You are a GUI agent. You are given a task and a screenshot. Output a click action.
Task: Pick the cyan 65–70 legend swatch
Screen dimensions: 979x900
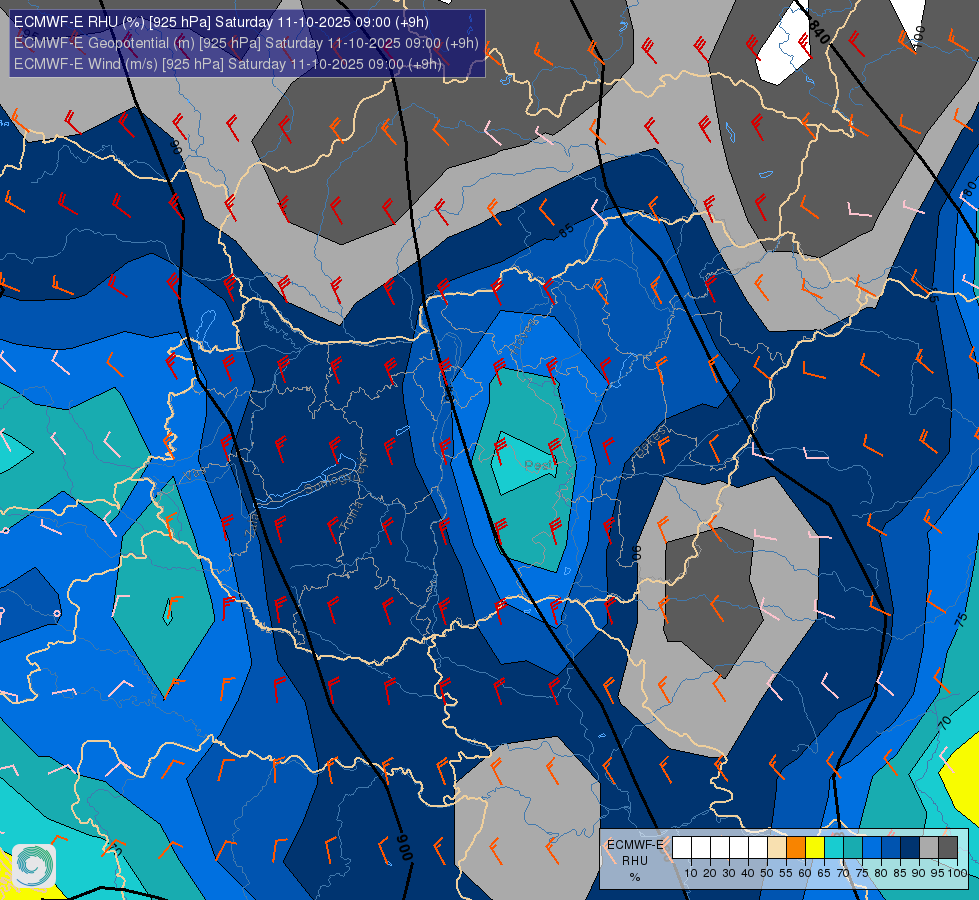[834, 847]
